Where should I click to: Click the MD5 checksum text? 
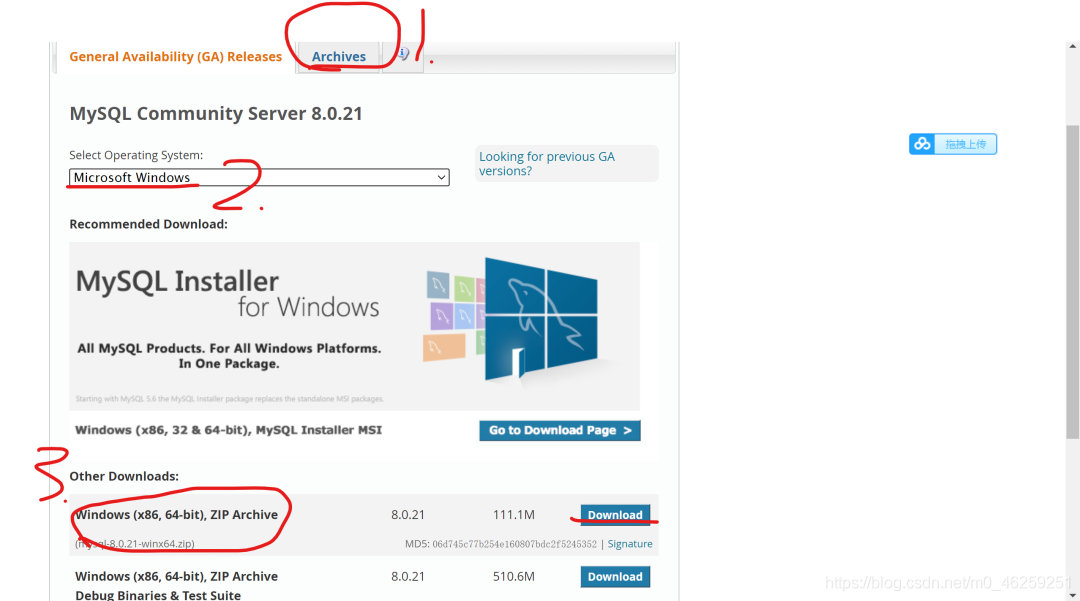tap(501, 544)
